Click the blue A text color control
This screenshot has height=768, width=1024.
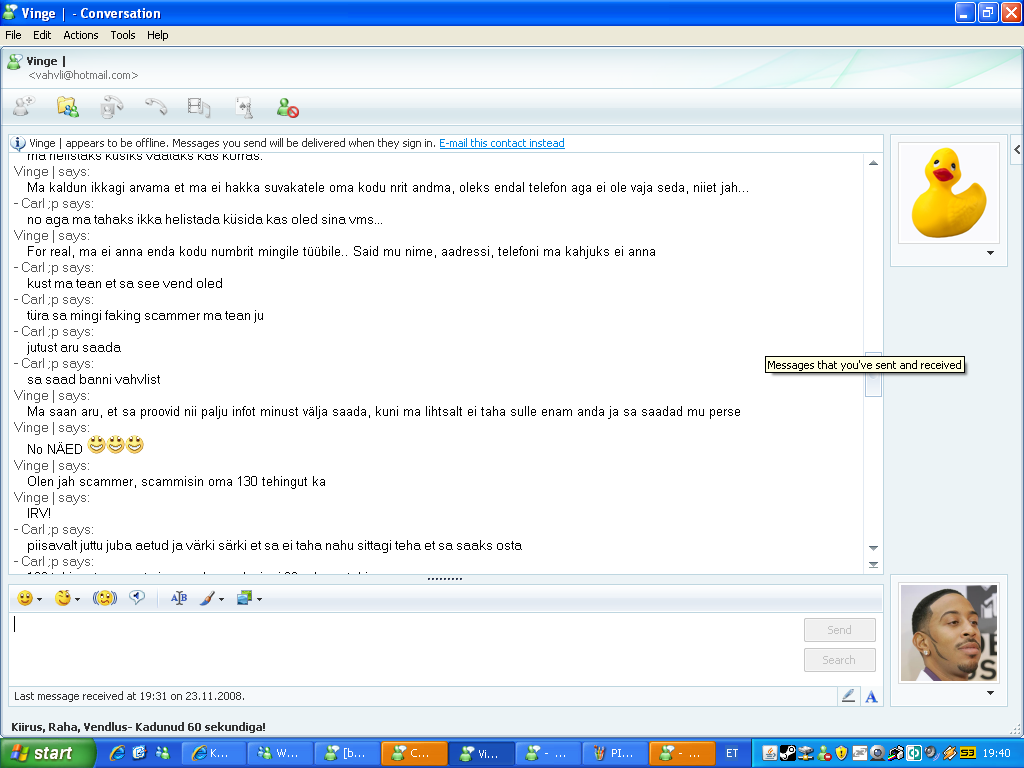click(870, 696)
